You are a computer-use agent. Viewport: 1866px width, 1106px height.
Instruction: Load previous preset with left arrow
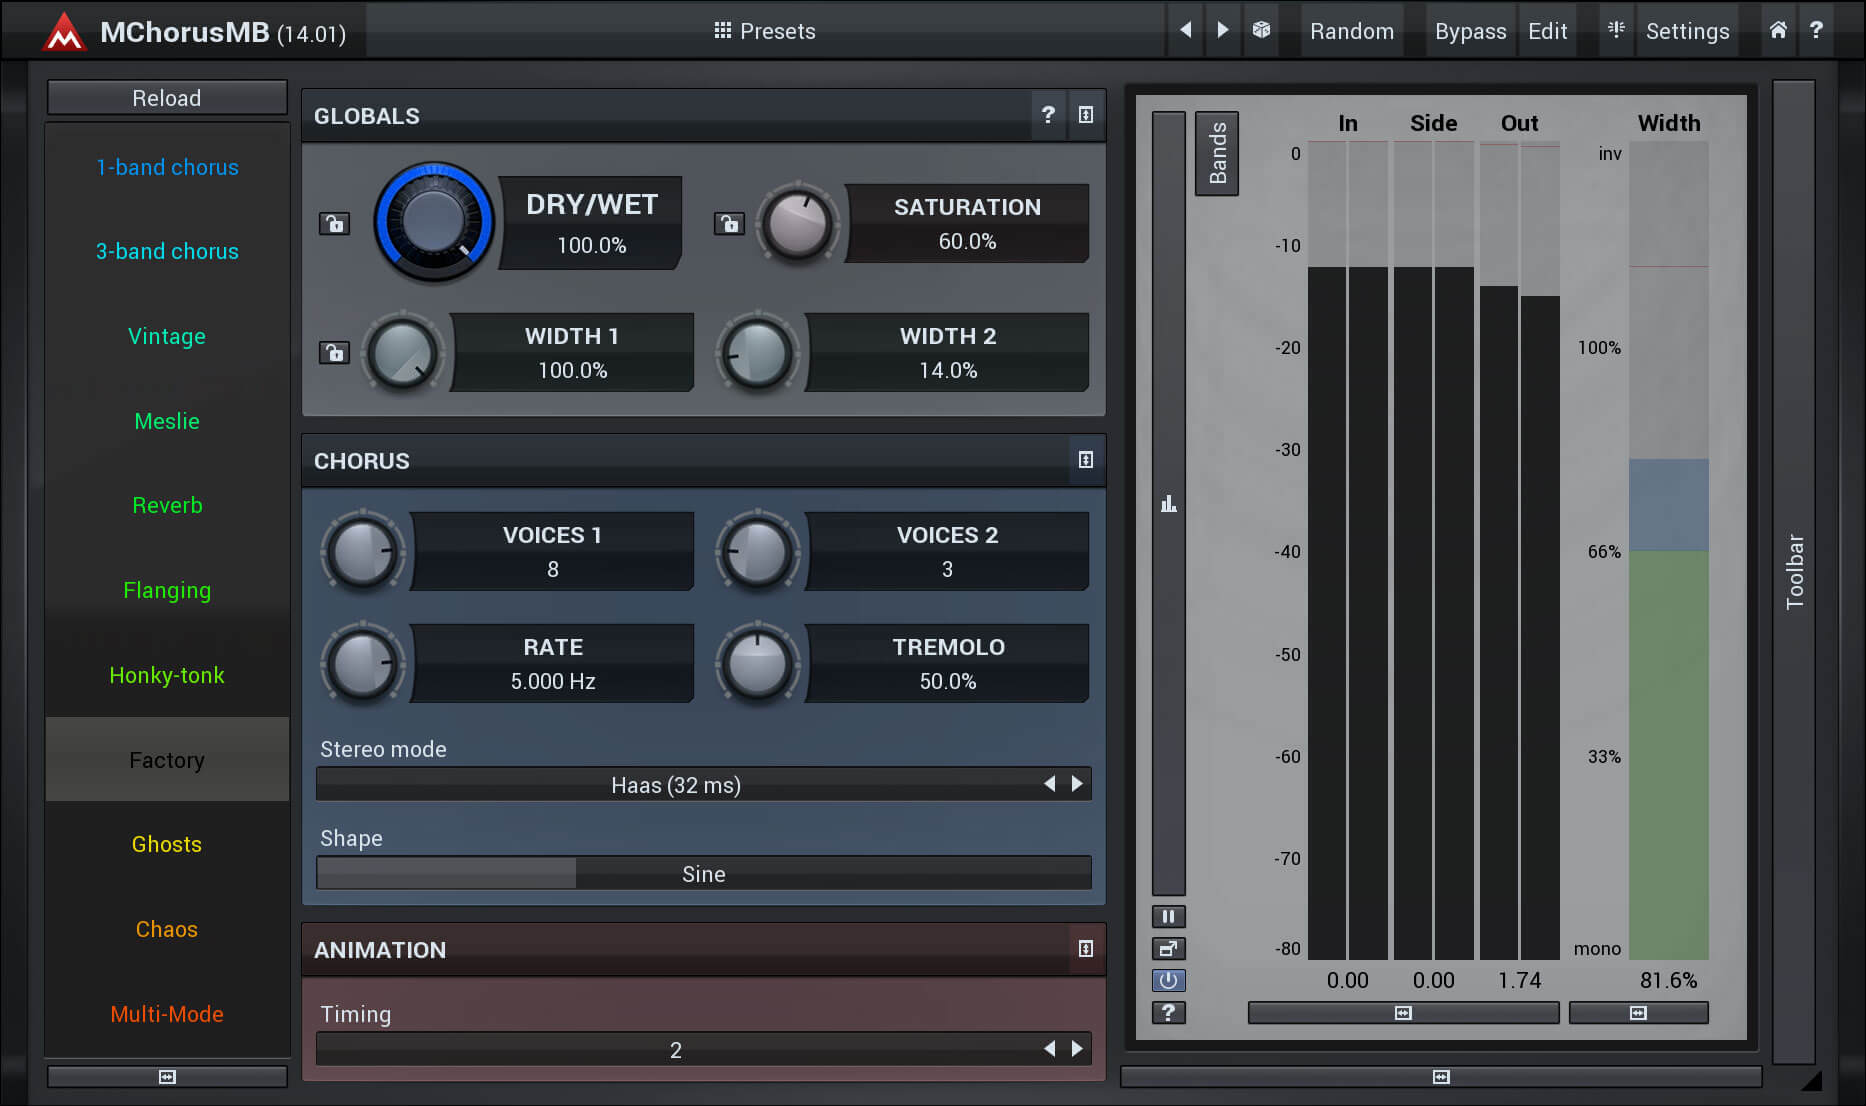pos(1186,30)
